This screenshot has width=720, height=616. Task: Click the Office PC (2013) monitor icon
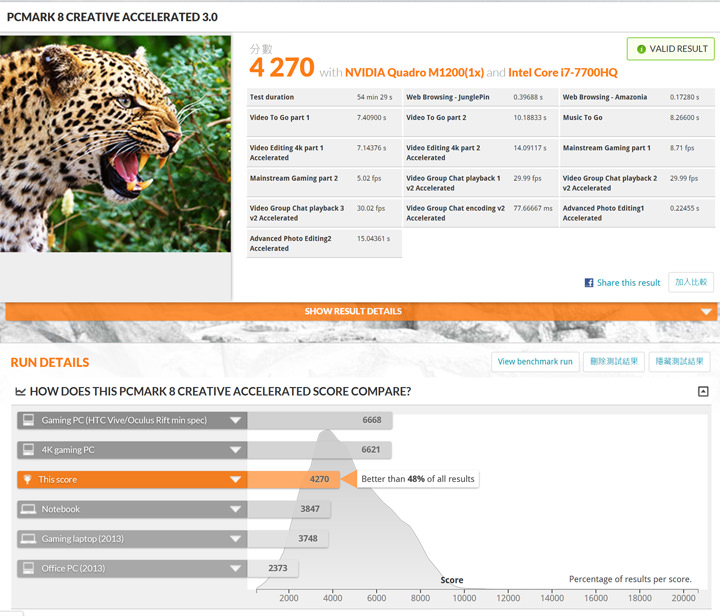(x=28, y=568)
